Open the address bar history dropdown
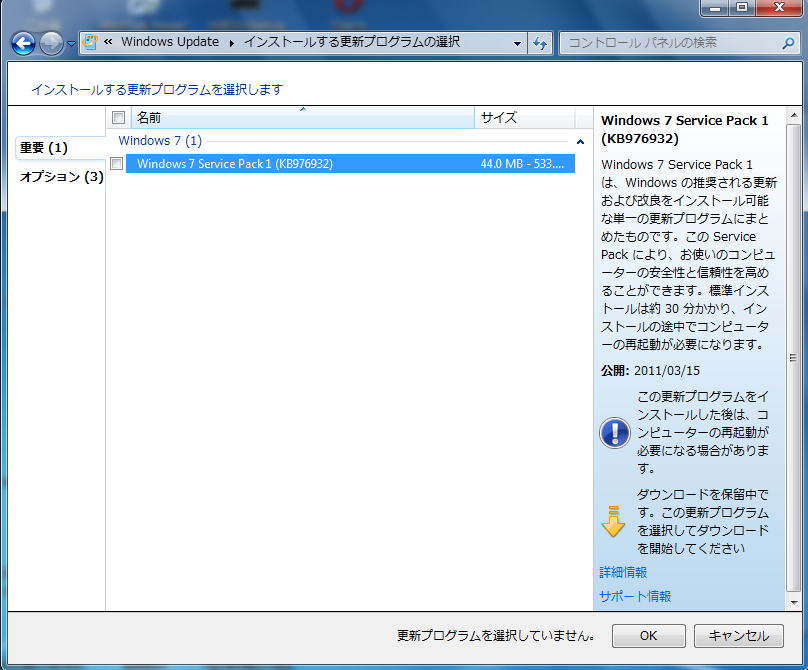This screenshot has width=808, height=670. pyautogui.click(x=517, y=43)
